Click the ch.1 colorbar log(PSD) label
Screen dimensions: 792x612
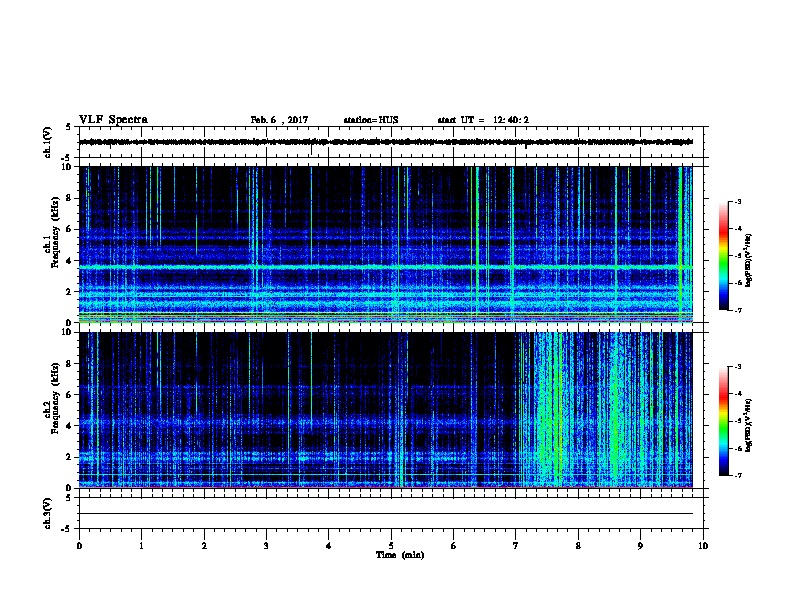pyautogui.click(x=748, y=260)
